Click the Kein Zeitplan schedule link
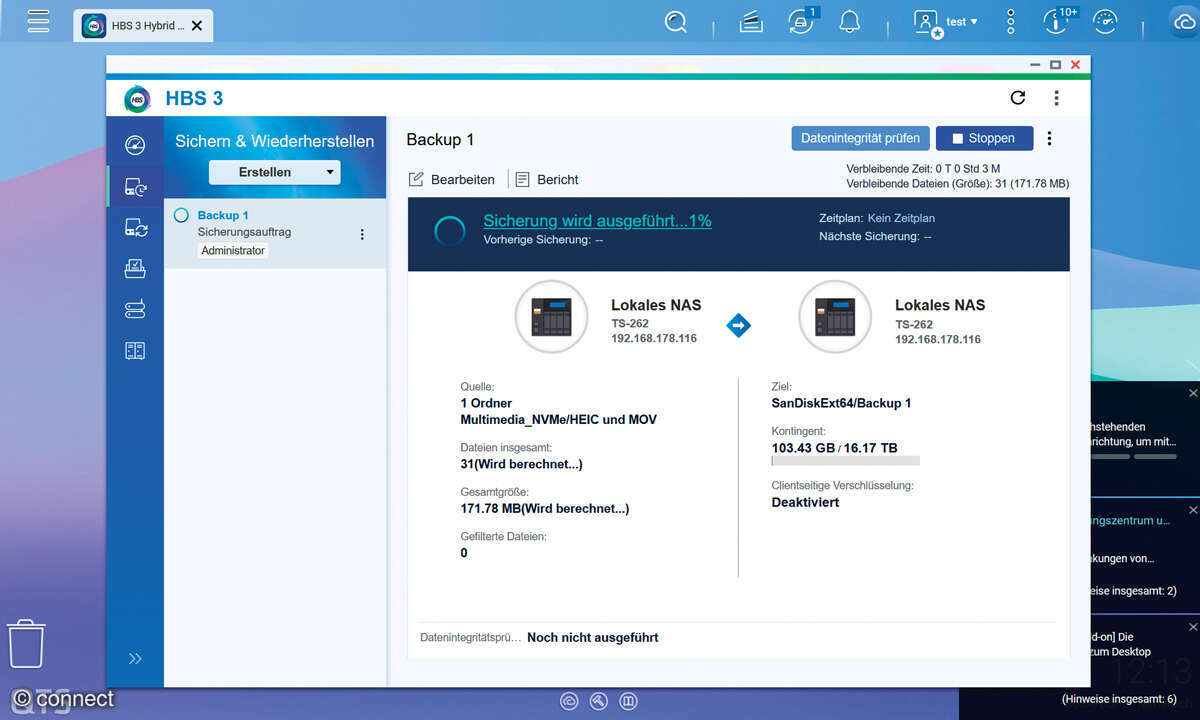Viewport: 1200px width, 720px height. [901, 218]
